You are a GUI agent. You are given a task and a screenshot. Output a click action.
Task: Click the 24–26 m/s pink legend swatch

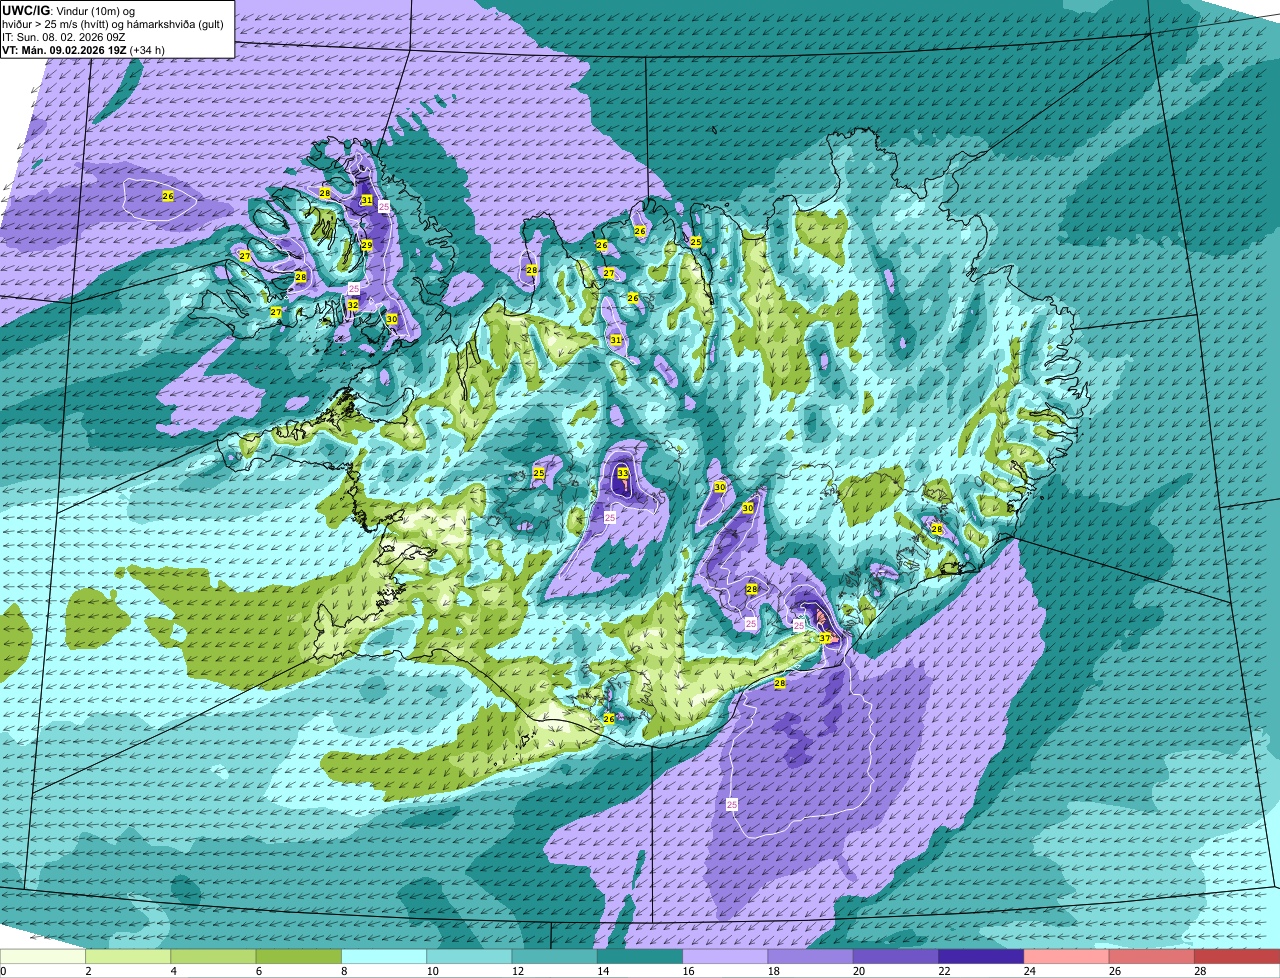(x=1067, y=956)
